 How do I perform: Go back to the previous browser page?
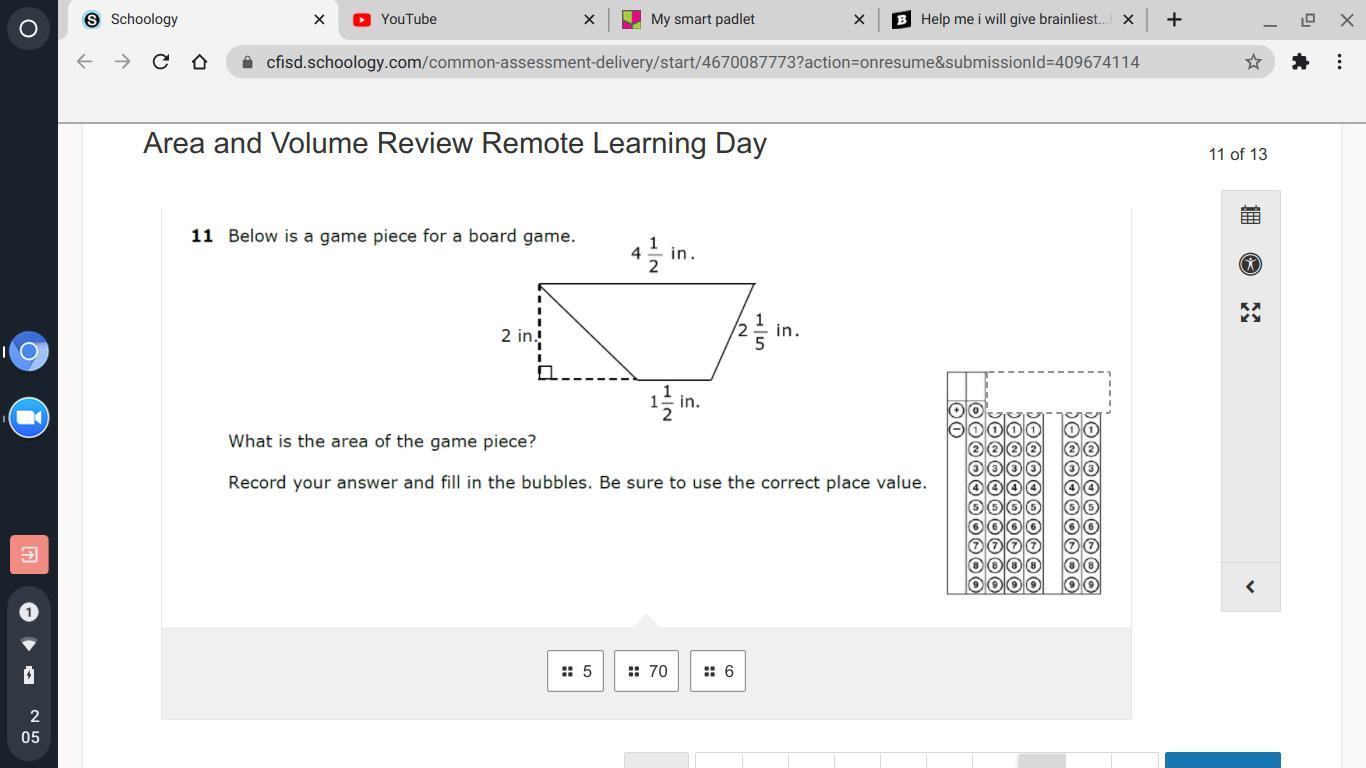click(x=85, y=62)
